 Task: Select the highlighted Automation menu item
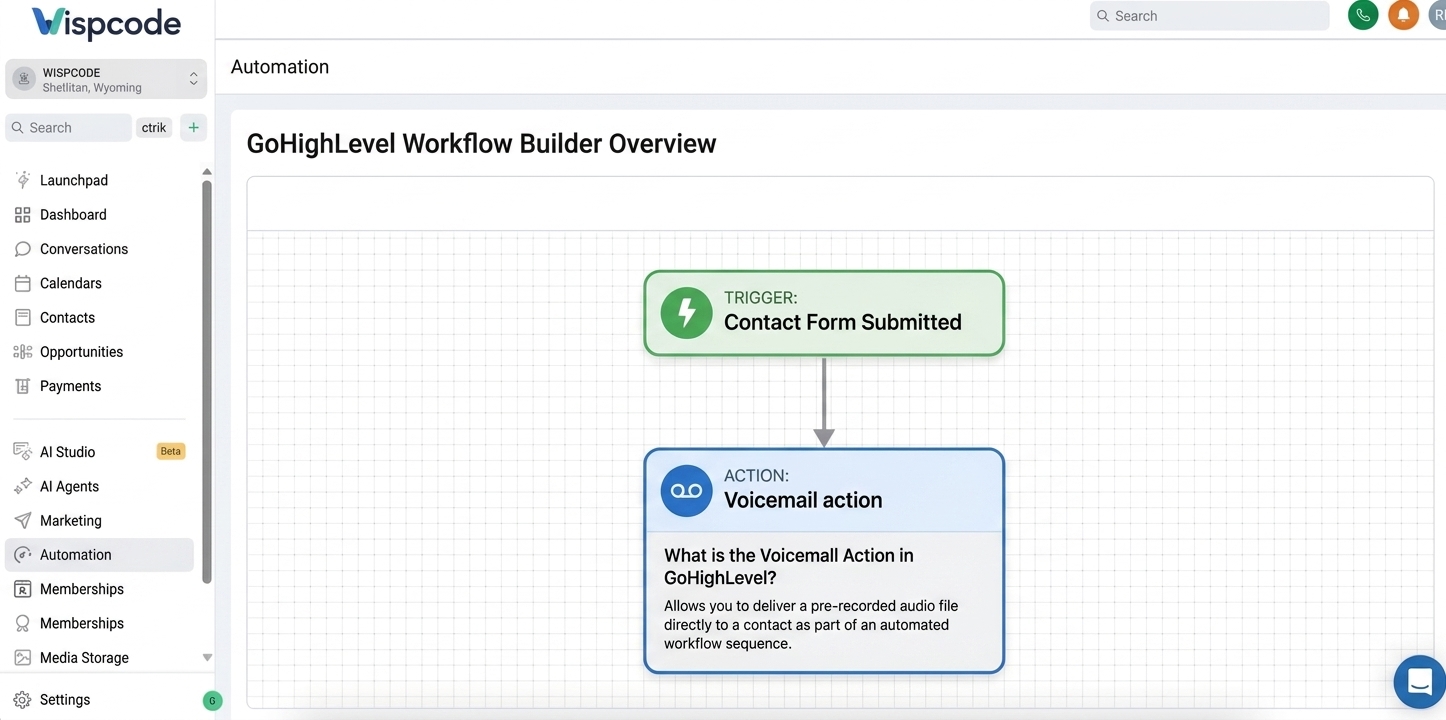click(x=99, y=555)
